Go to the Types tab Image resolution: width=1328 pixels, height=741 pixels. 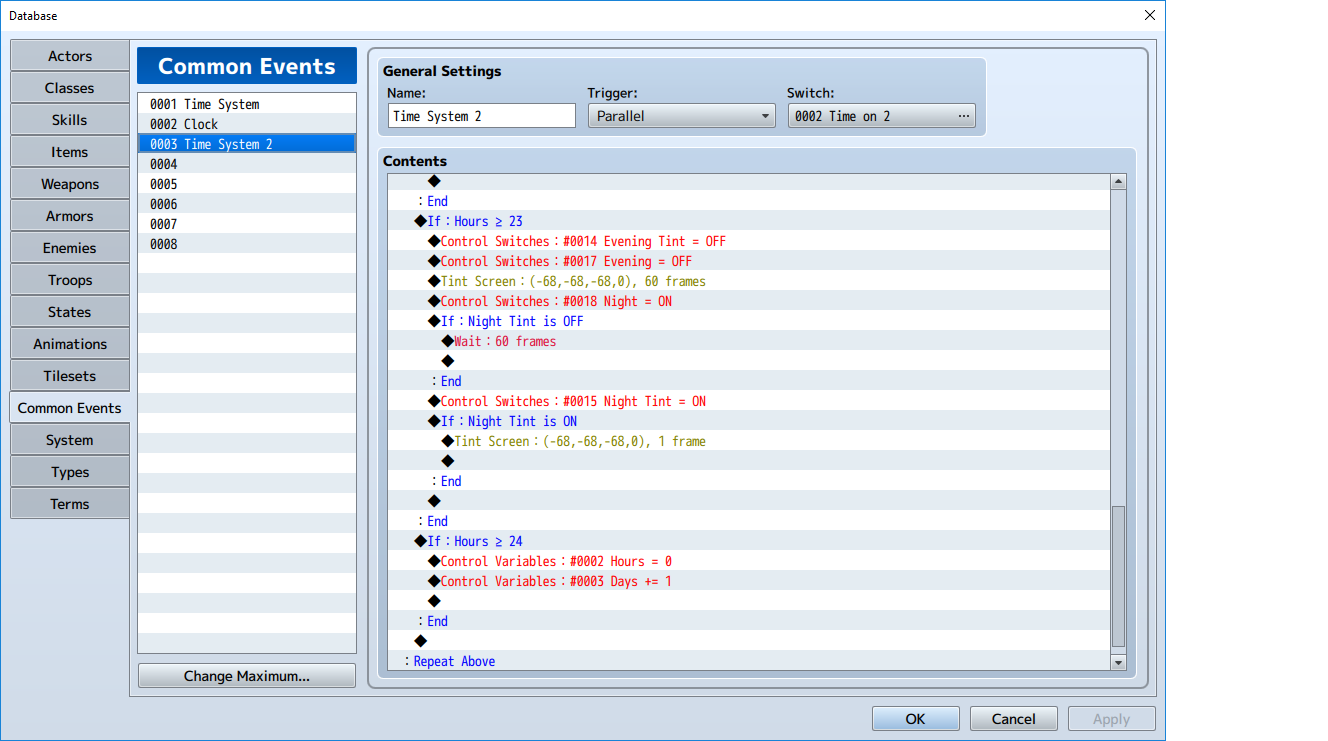point(70,472)
